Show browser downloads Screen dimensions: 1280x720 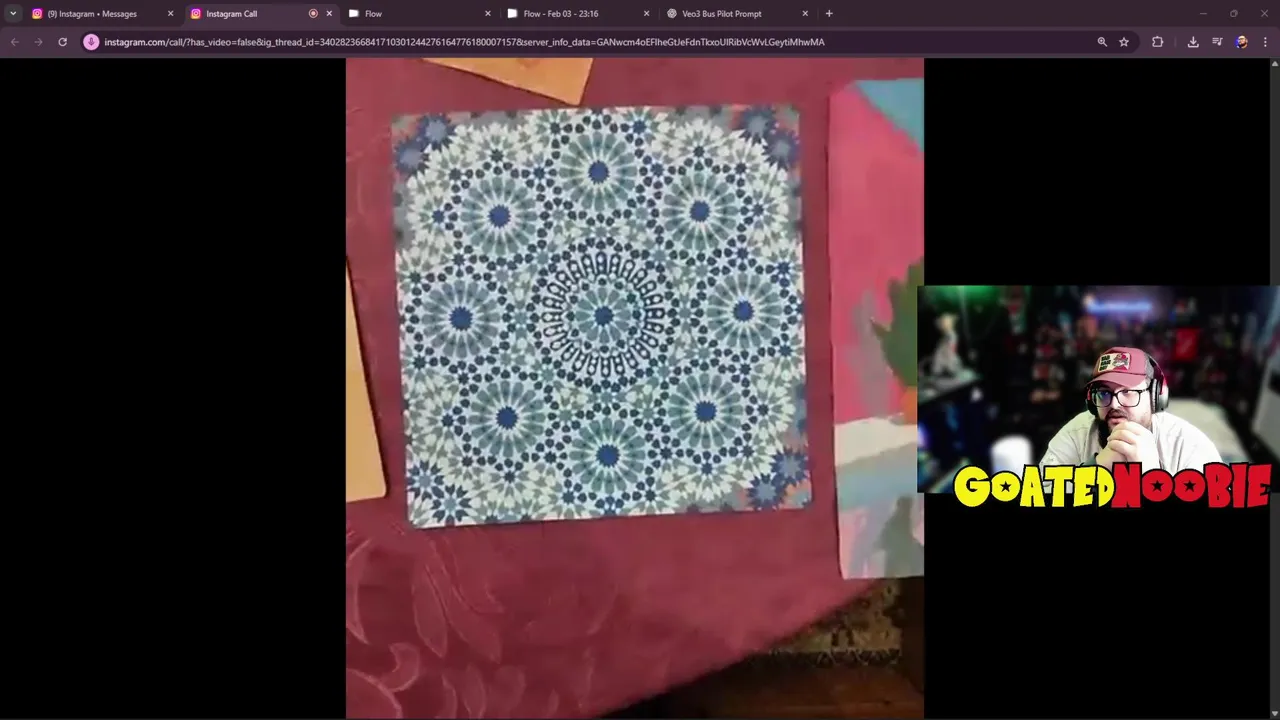[1193, 42]
